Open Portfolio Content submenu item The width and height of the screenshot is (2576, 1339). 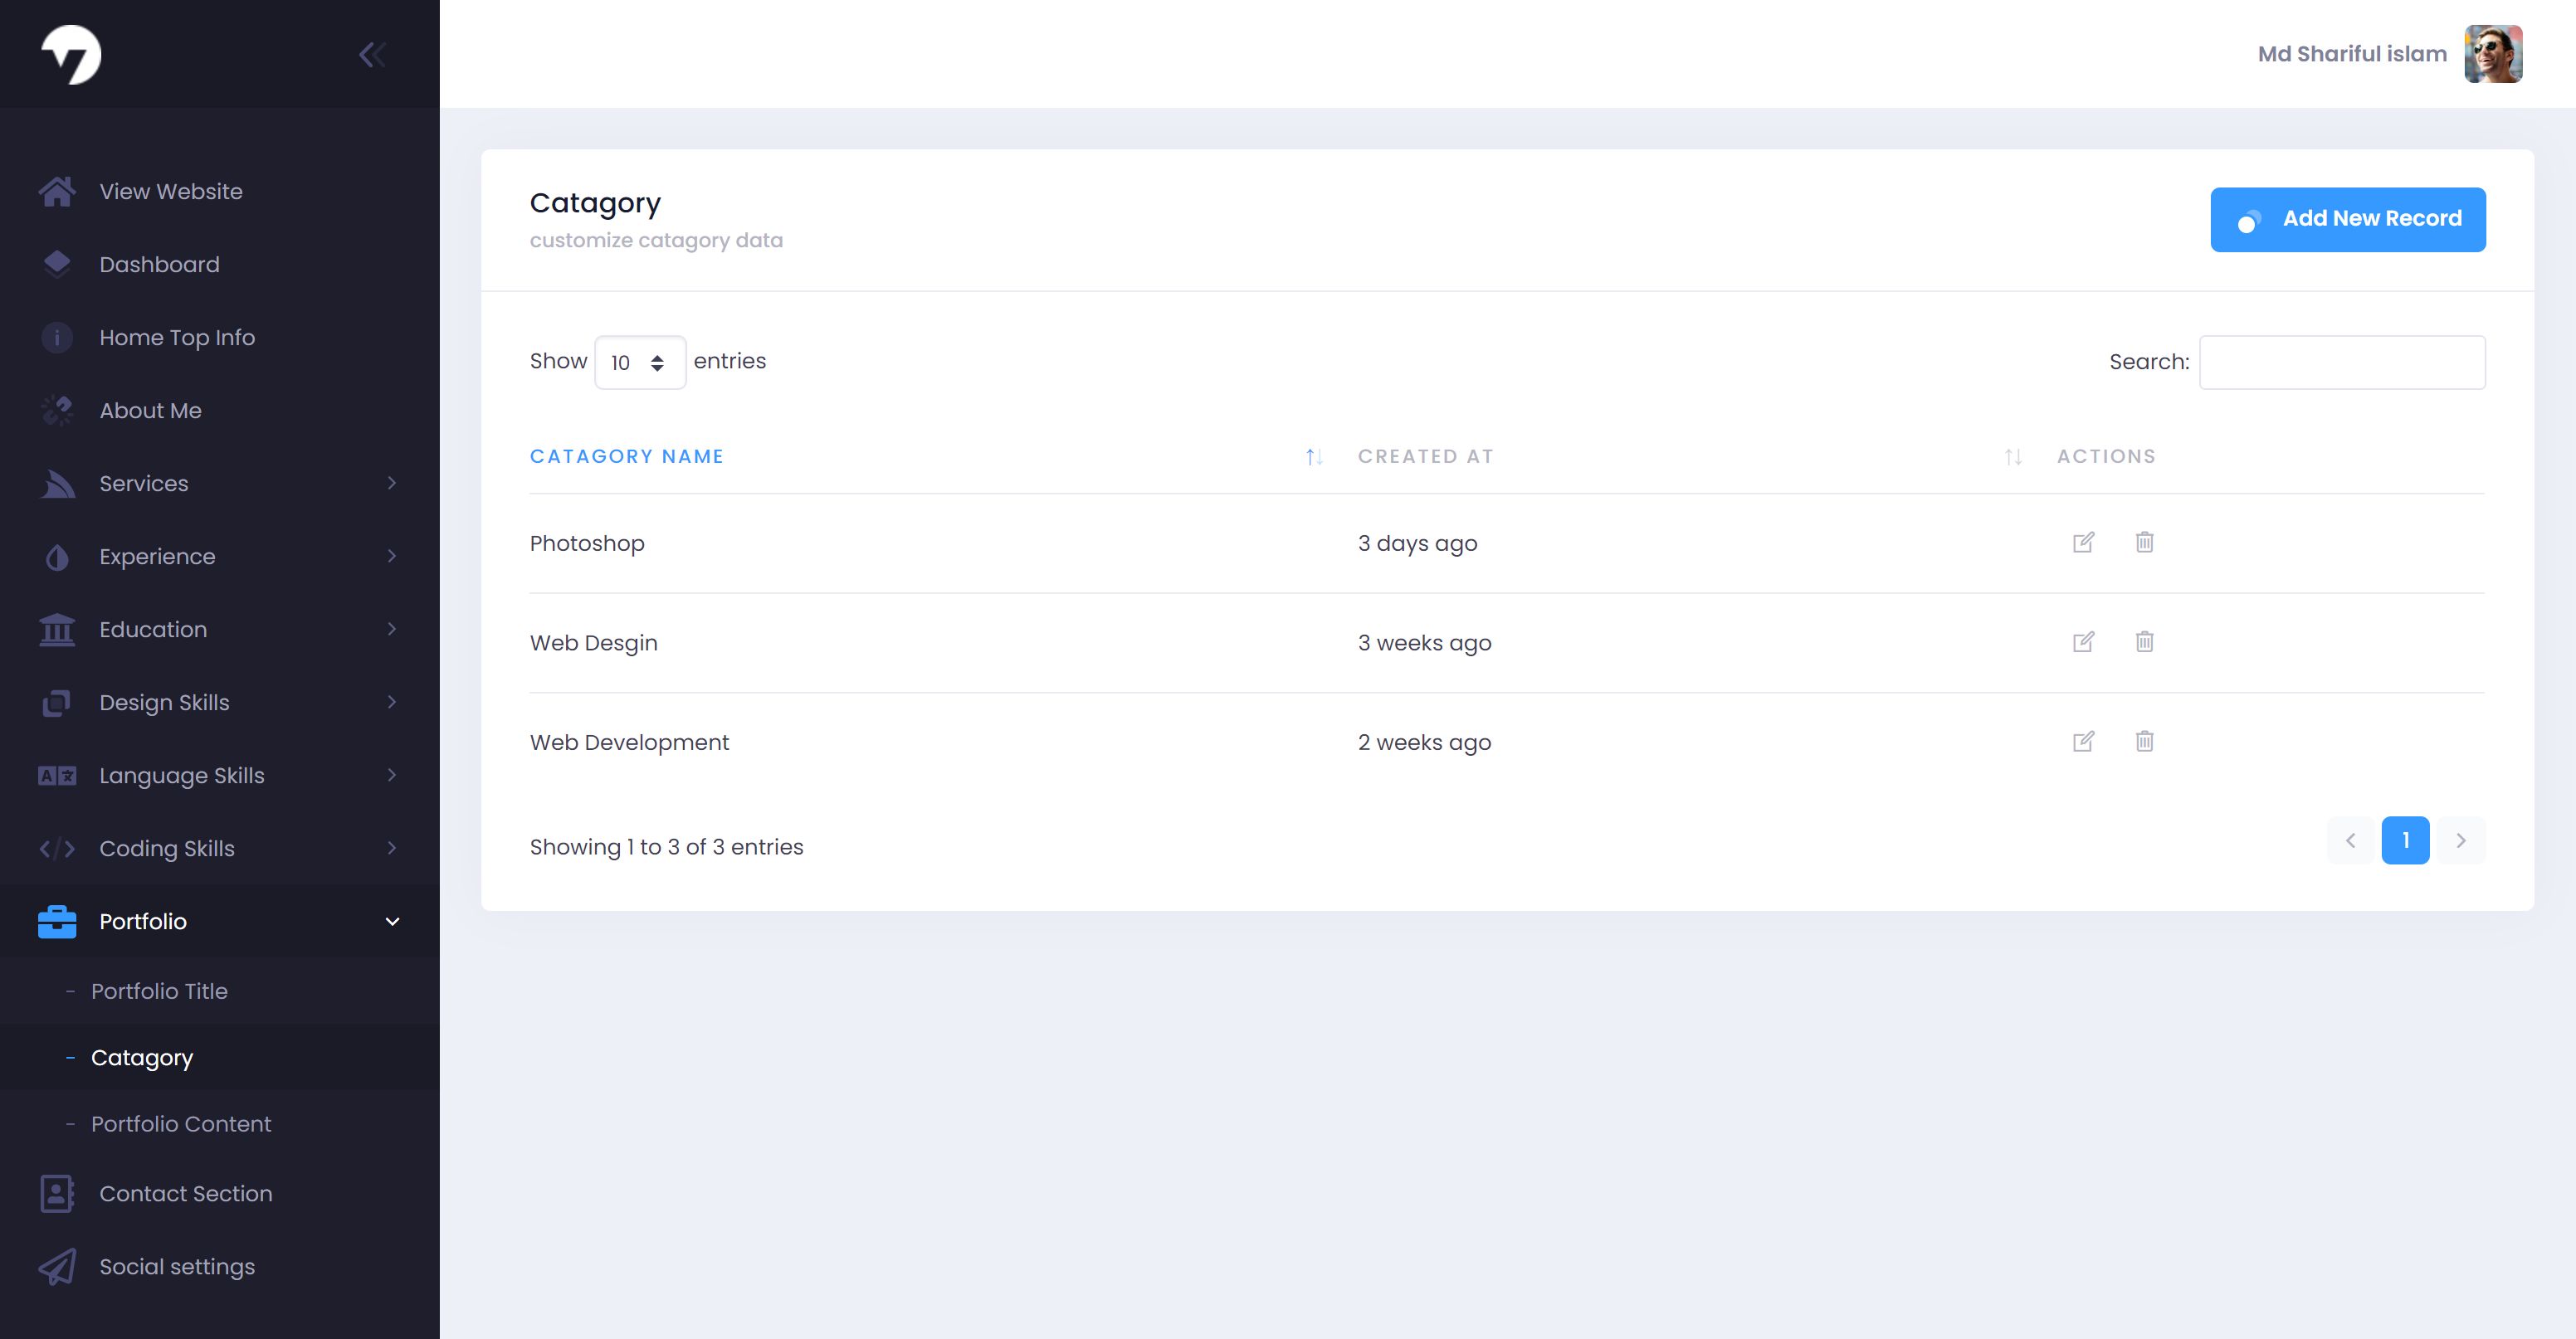pyautogui.click(x=220, y=1124)
